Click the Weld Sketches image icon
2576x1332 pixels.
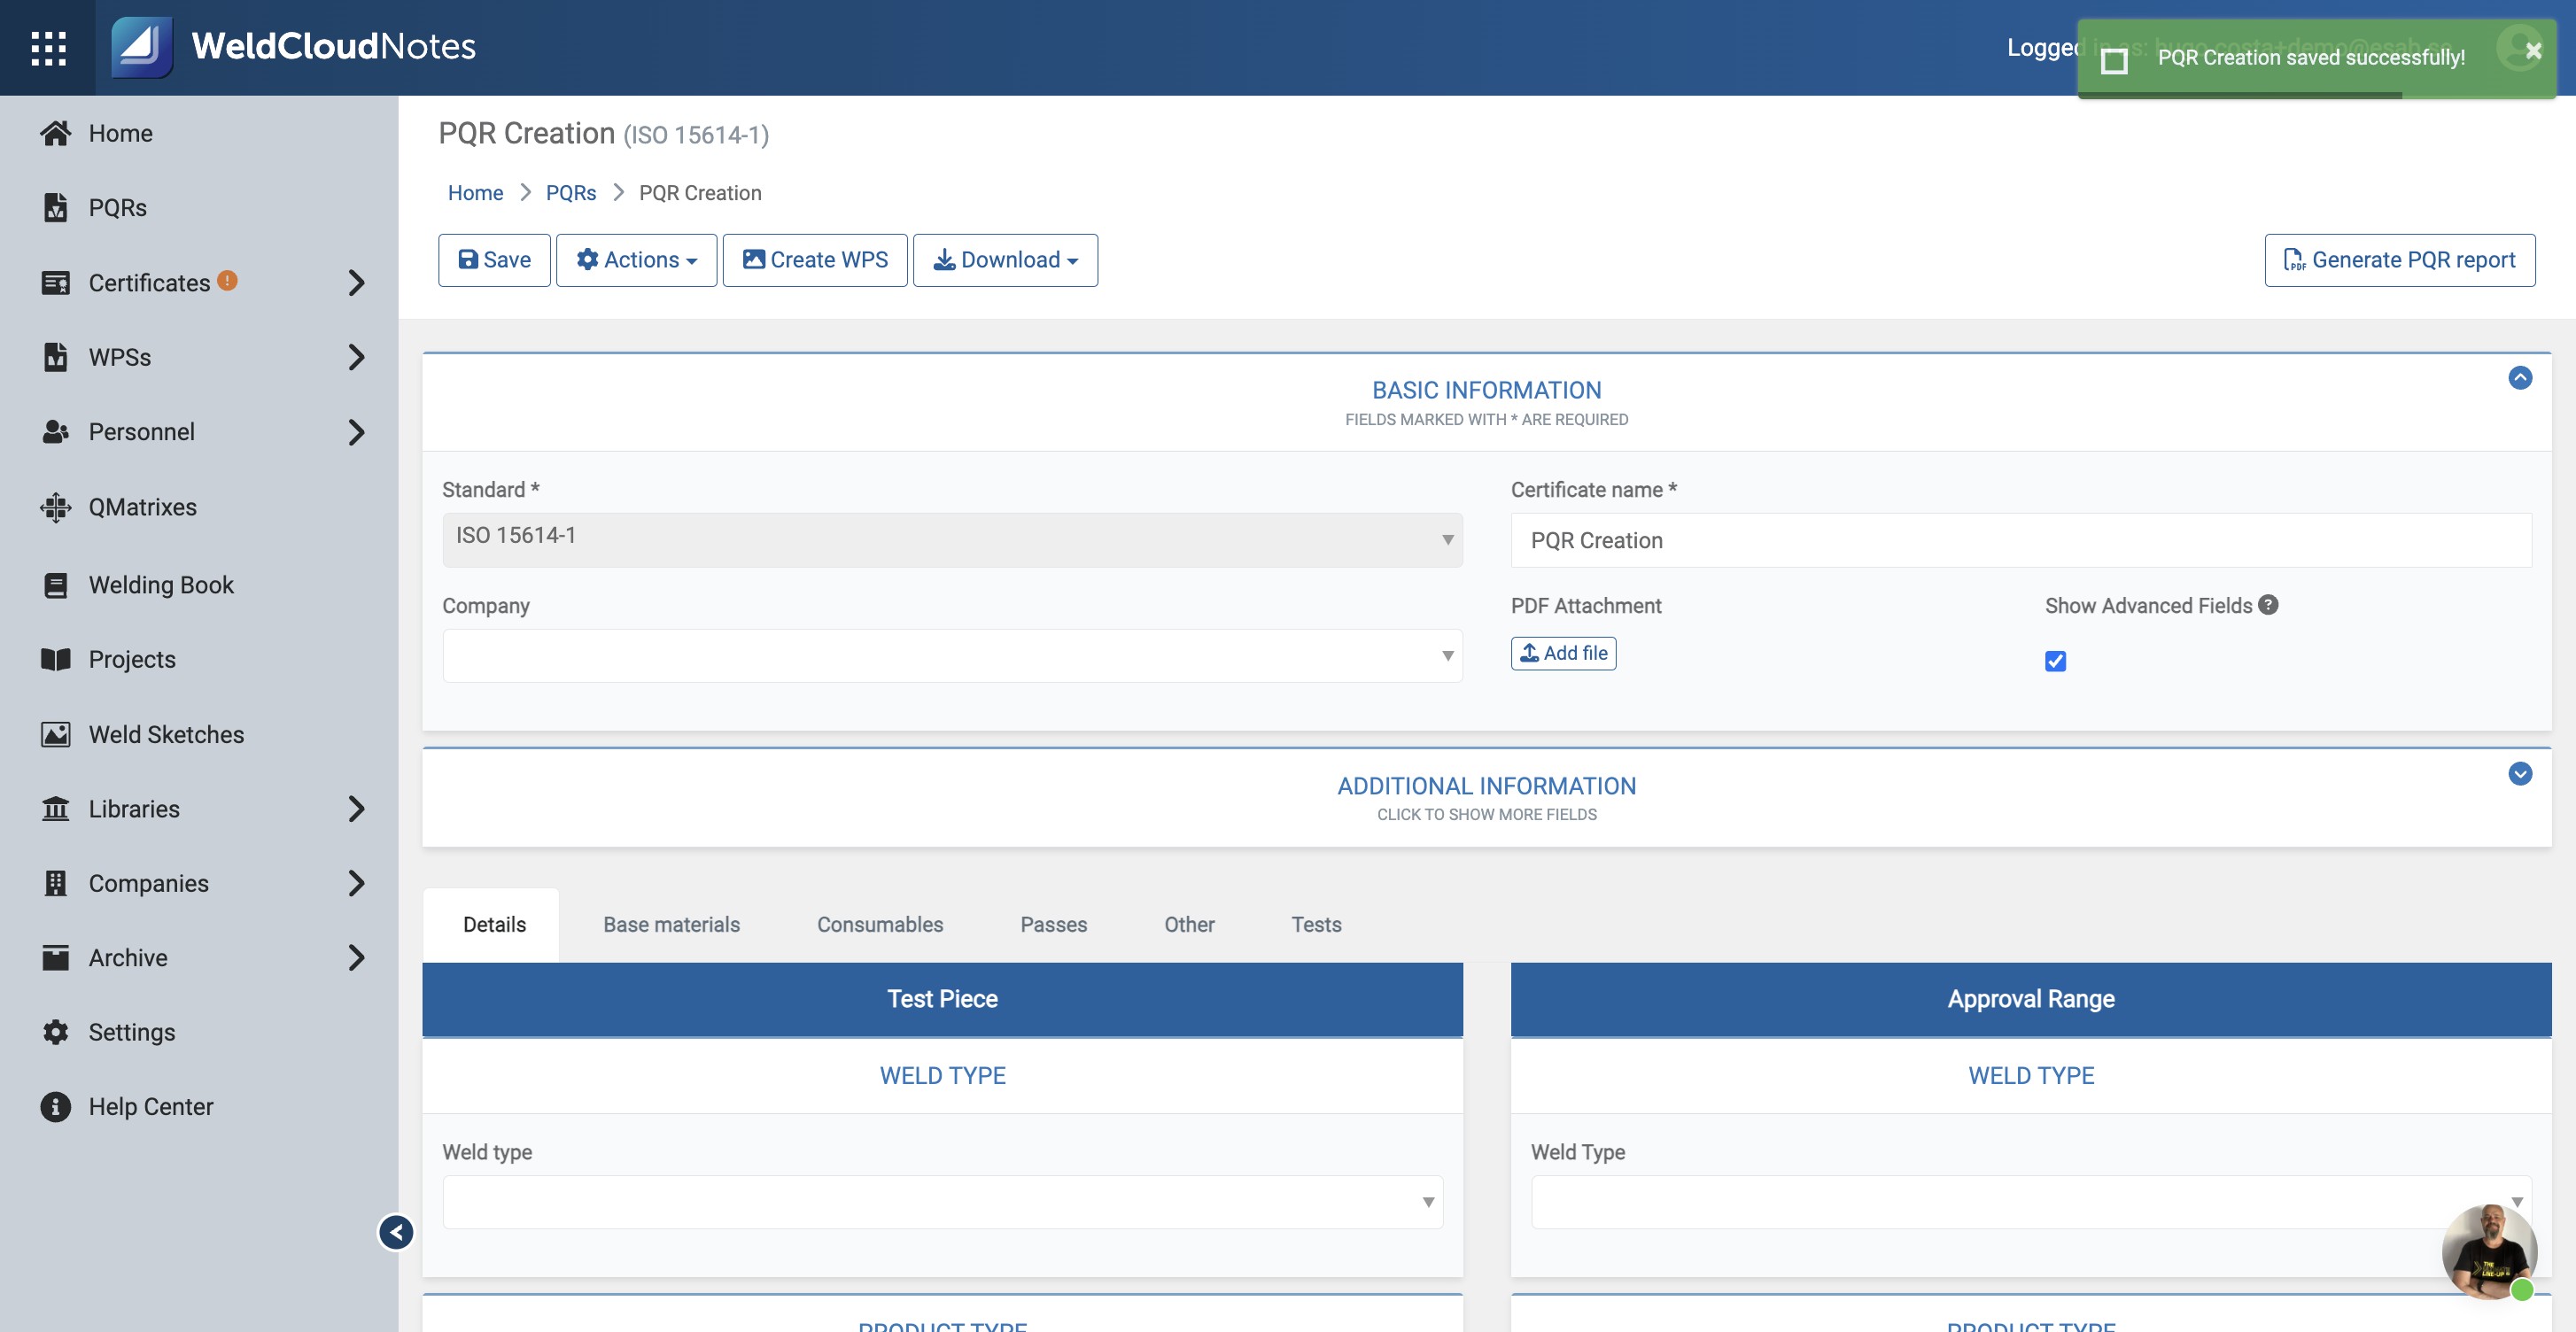tap(55, 734)
